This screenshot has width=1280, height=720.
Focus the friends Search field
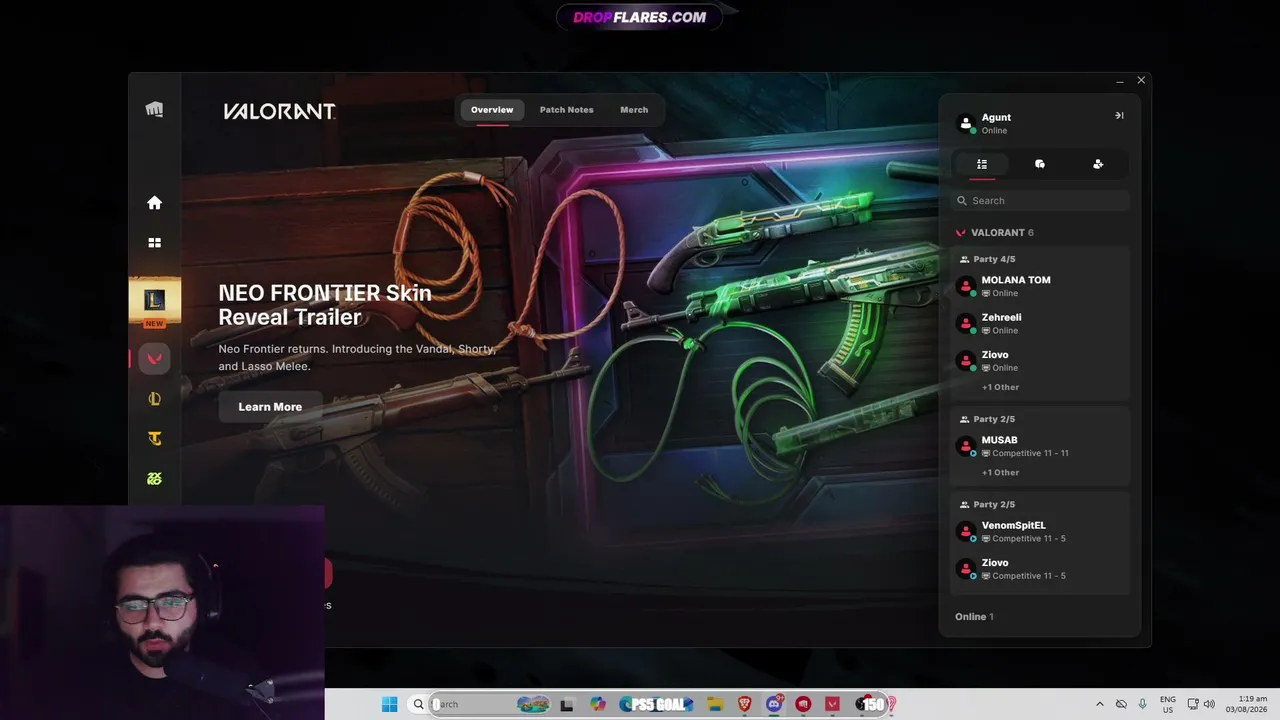tap(1040, 201)
